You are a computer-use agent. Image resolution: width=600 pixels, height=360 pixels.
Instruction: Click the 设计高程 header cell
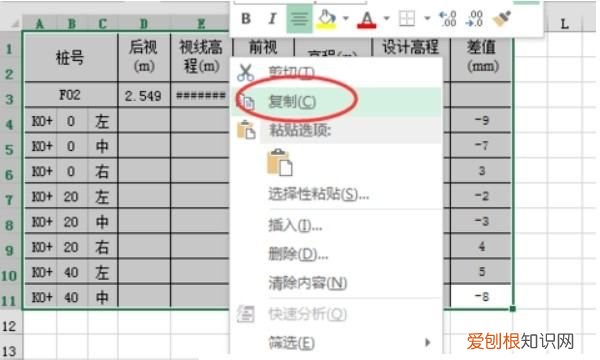(x=410, y=47)
